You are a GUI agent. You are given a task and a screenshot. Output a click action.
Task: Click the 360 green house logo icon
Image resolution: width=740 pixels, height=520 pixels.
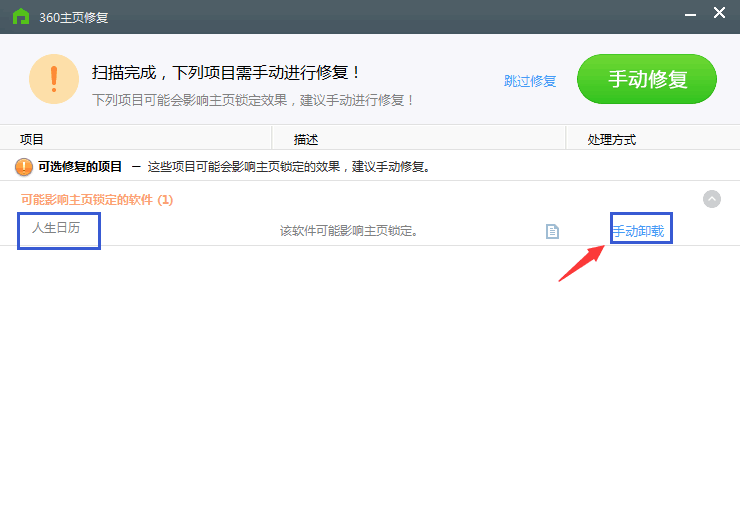point(20,16)
